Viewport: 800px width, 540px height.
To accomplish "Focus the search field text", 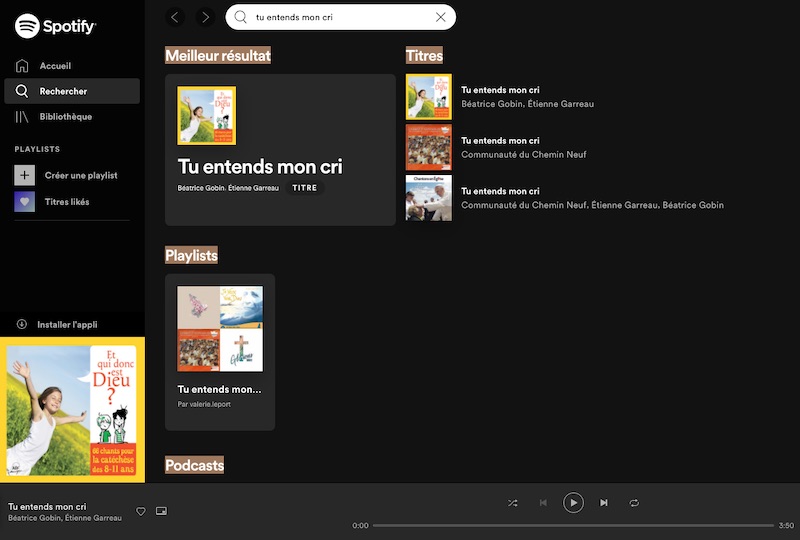I will point(294,17).
